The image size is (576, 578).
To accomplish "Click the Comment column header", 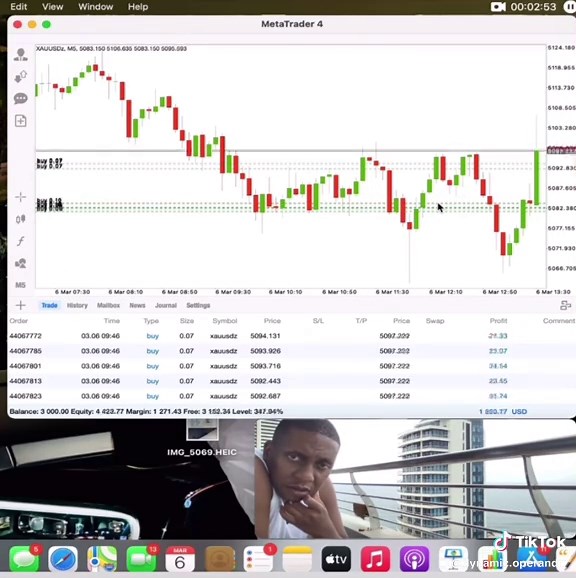I will 559,321.
